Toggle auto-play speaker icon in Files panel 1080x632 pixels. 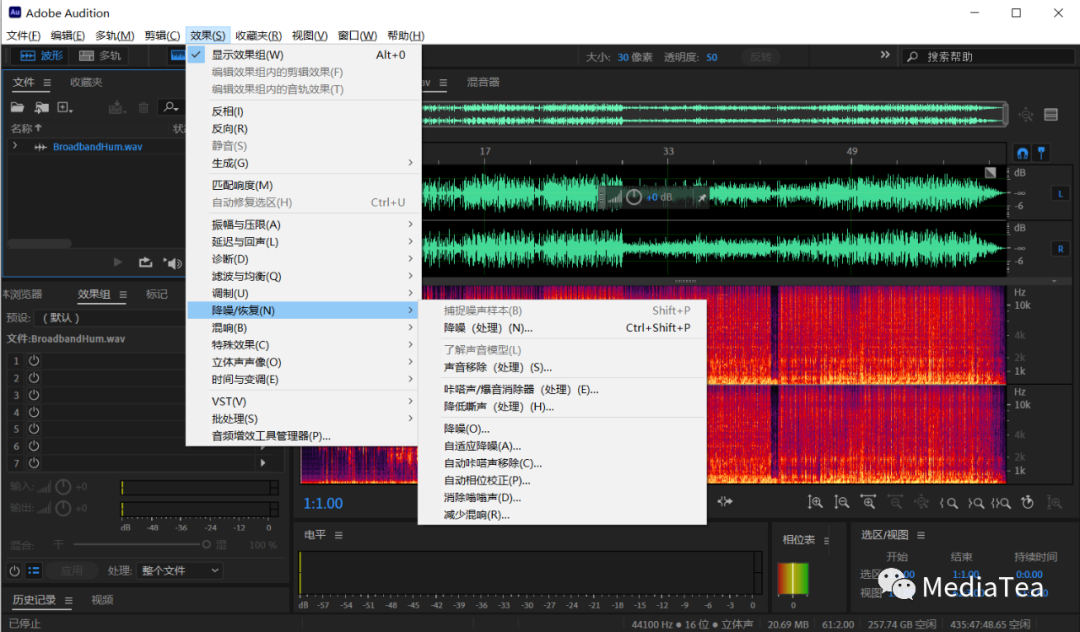click(x=173, y=262)
